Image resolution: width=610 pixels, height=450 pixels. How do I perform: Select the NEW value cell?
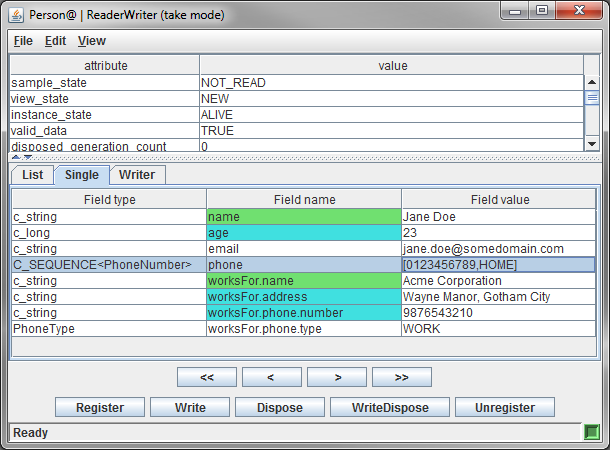(x=392, y=98)
